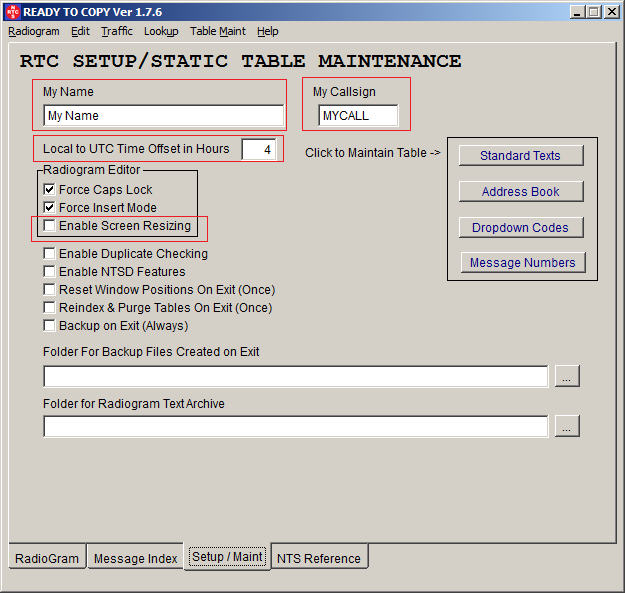This screenshot has height=593, width=625.
Task: Check Reindex & Purge Tables On Exit
Action: (49, 308)
